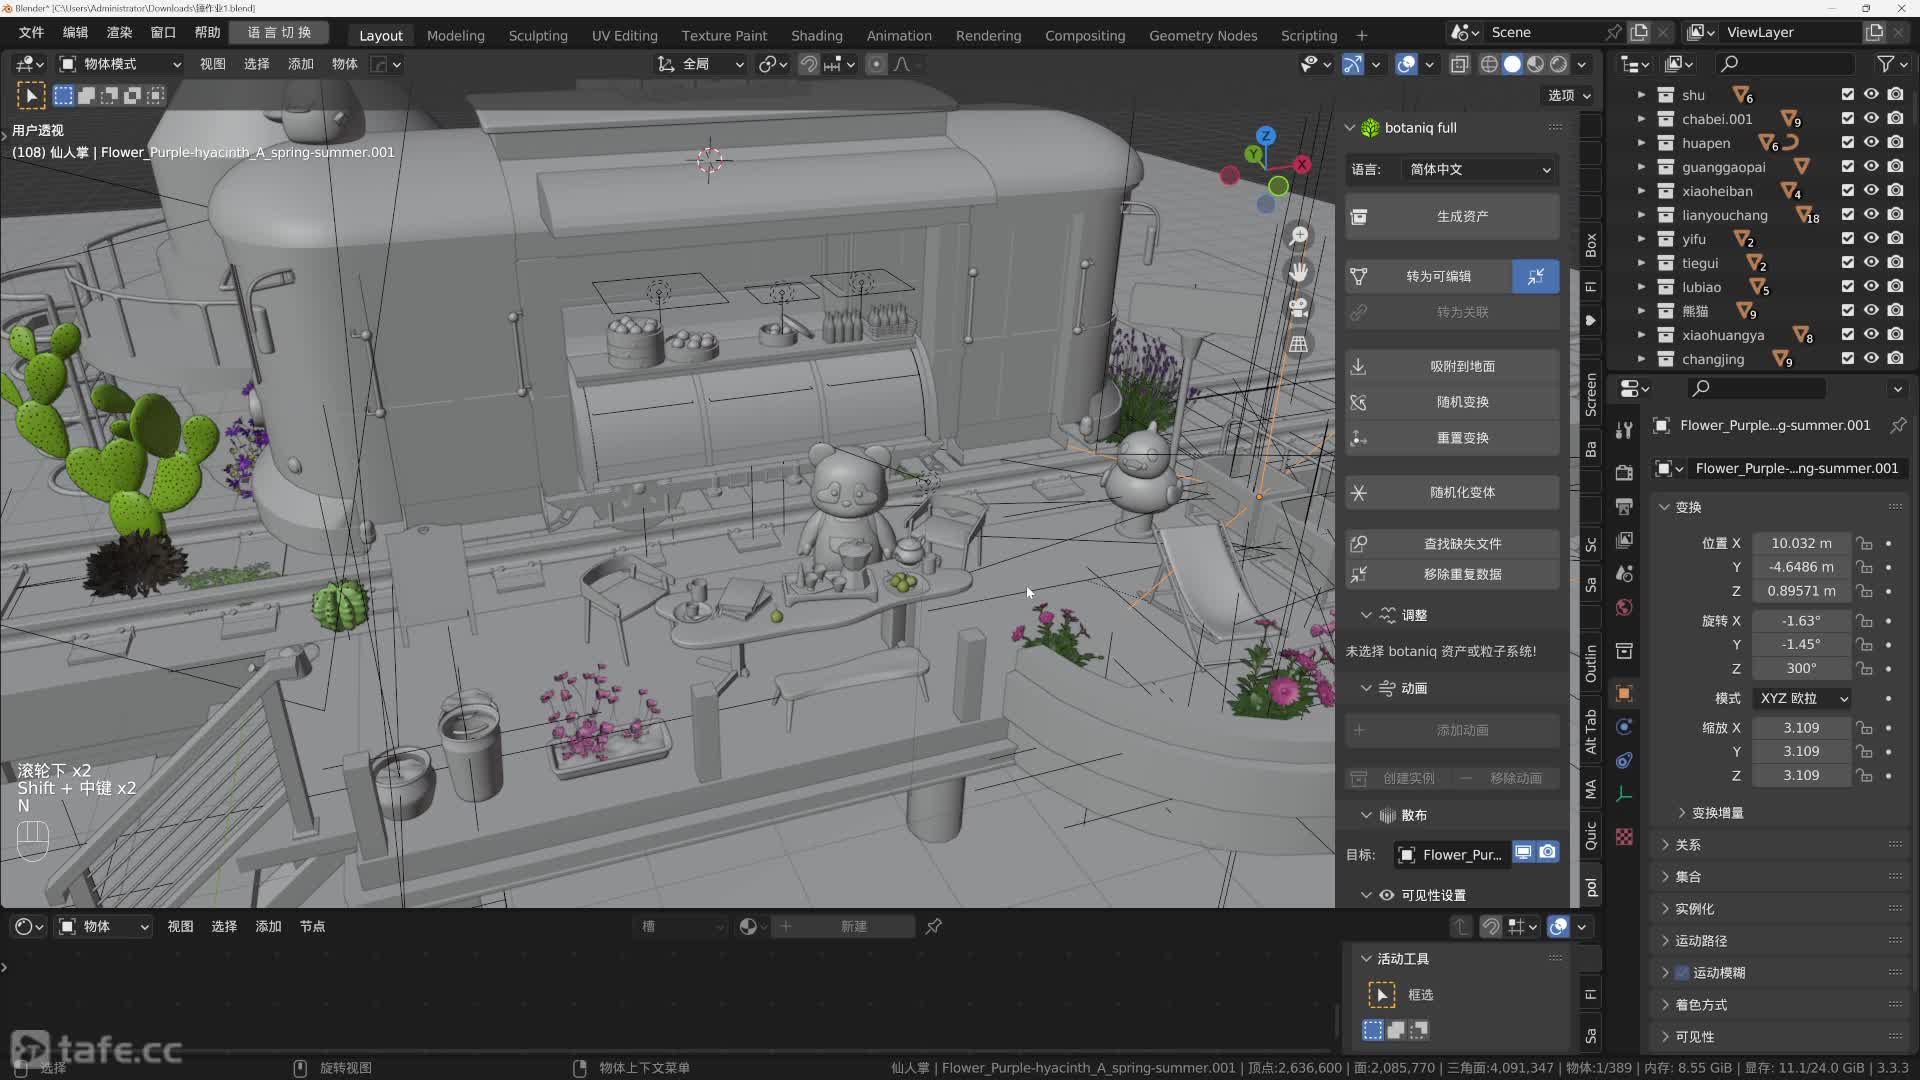The height and width of the screenshot is (1080, 1920).
Task: Open the Texture properties checker icon
Action: pos(1624,837)
